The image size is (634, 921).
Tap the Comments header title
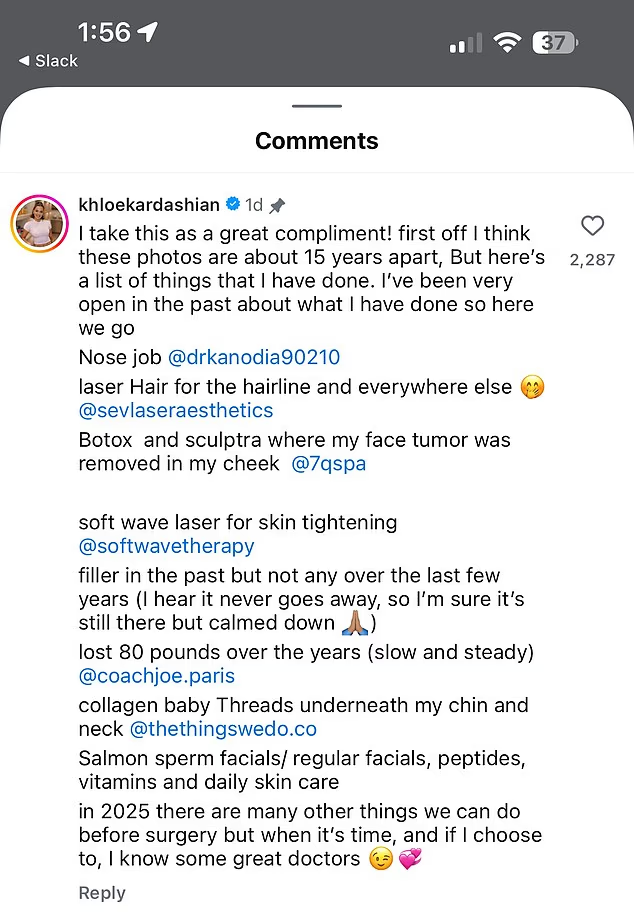click(316, 141)
